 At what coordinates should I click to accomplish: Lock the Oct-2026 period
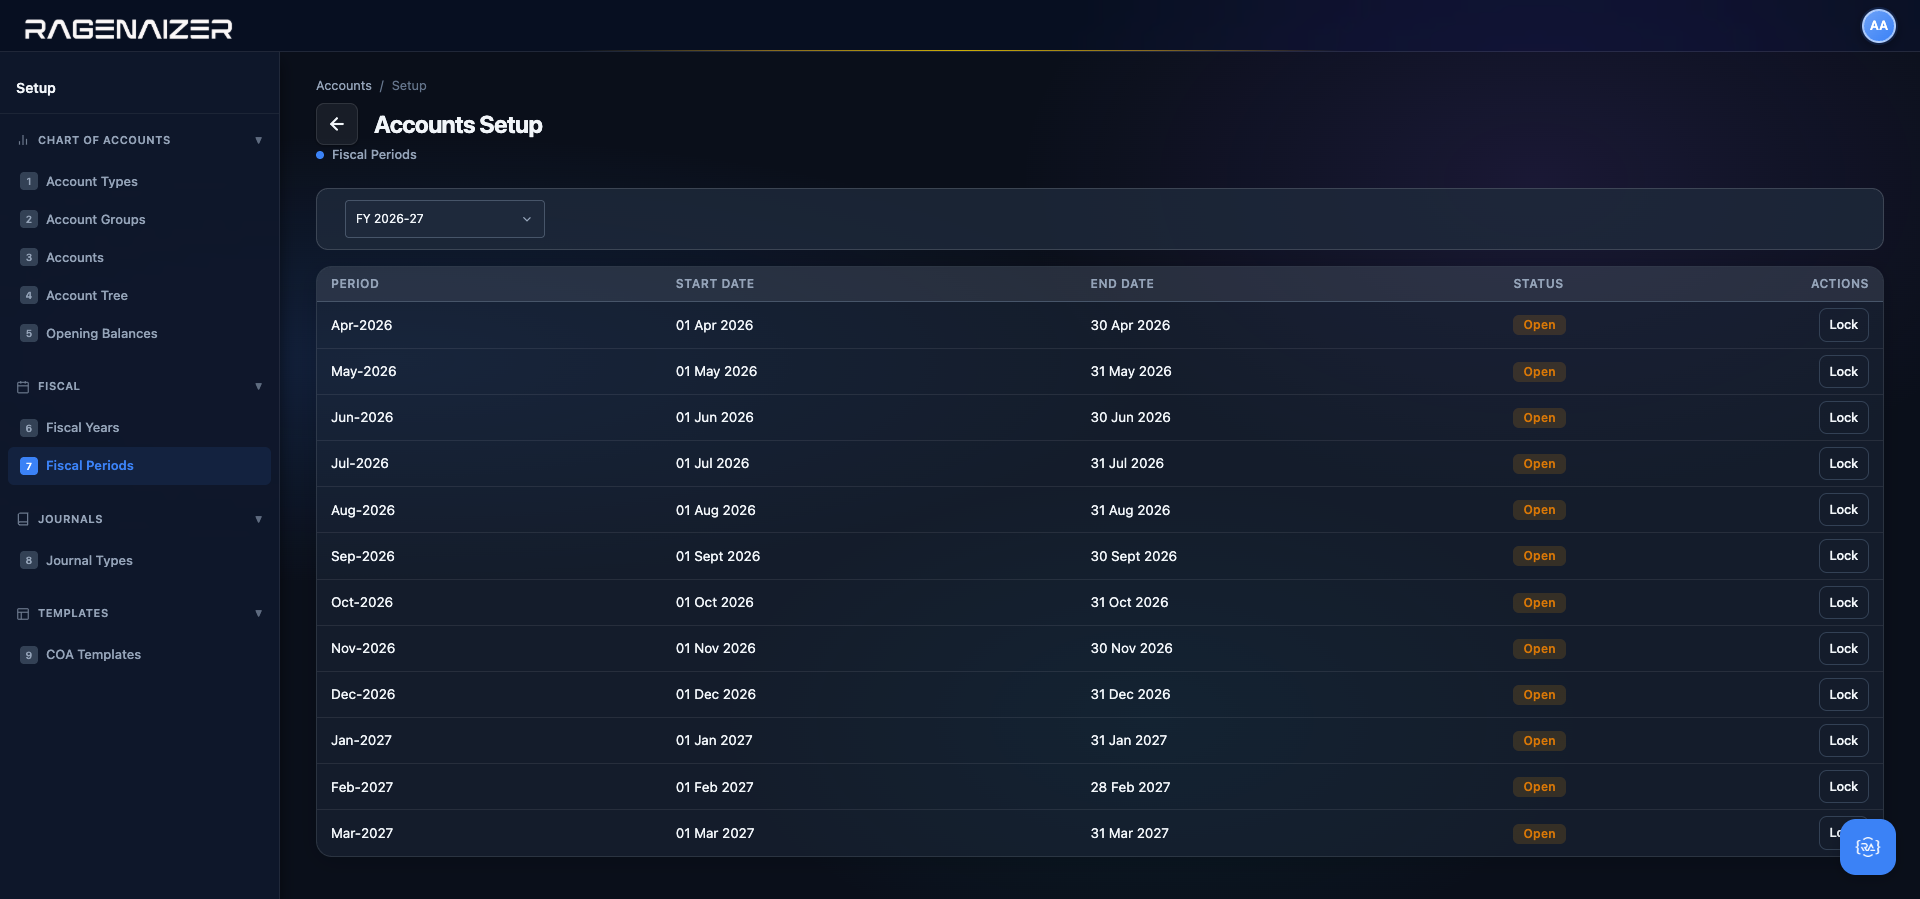(1843, 603)
